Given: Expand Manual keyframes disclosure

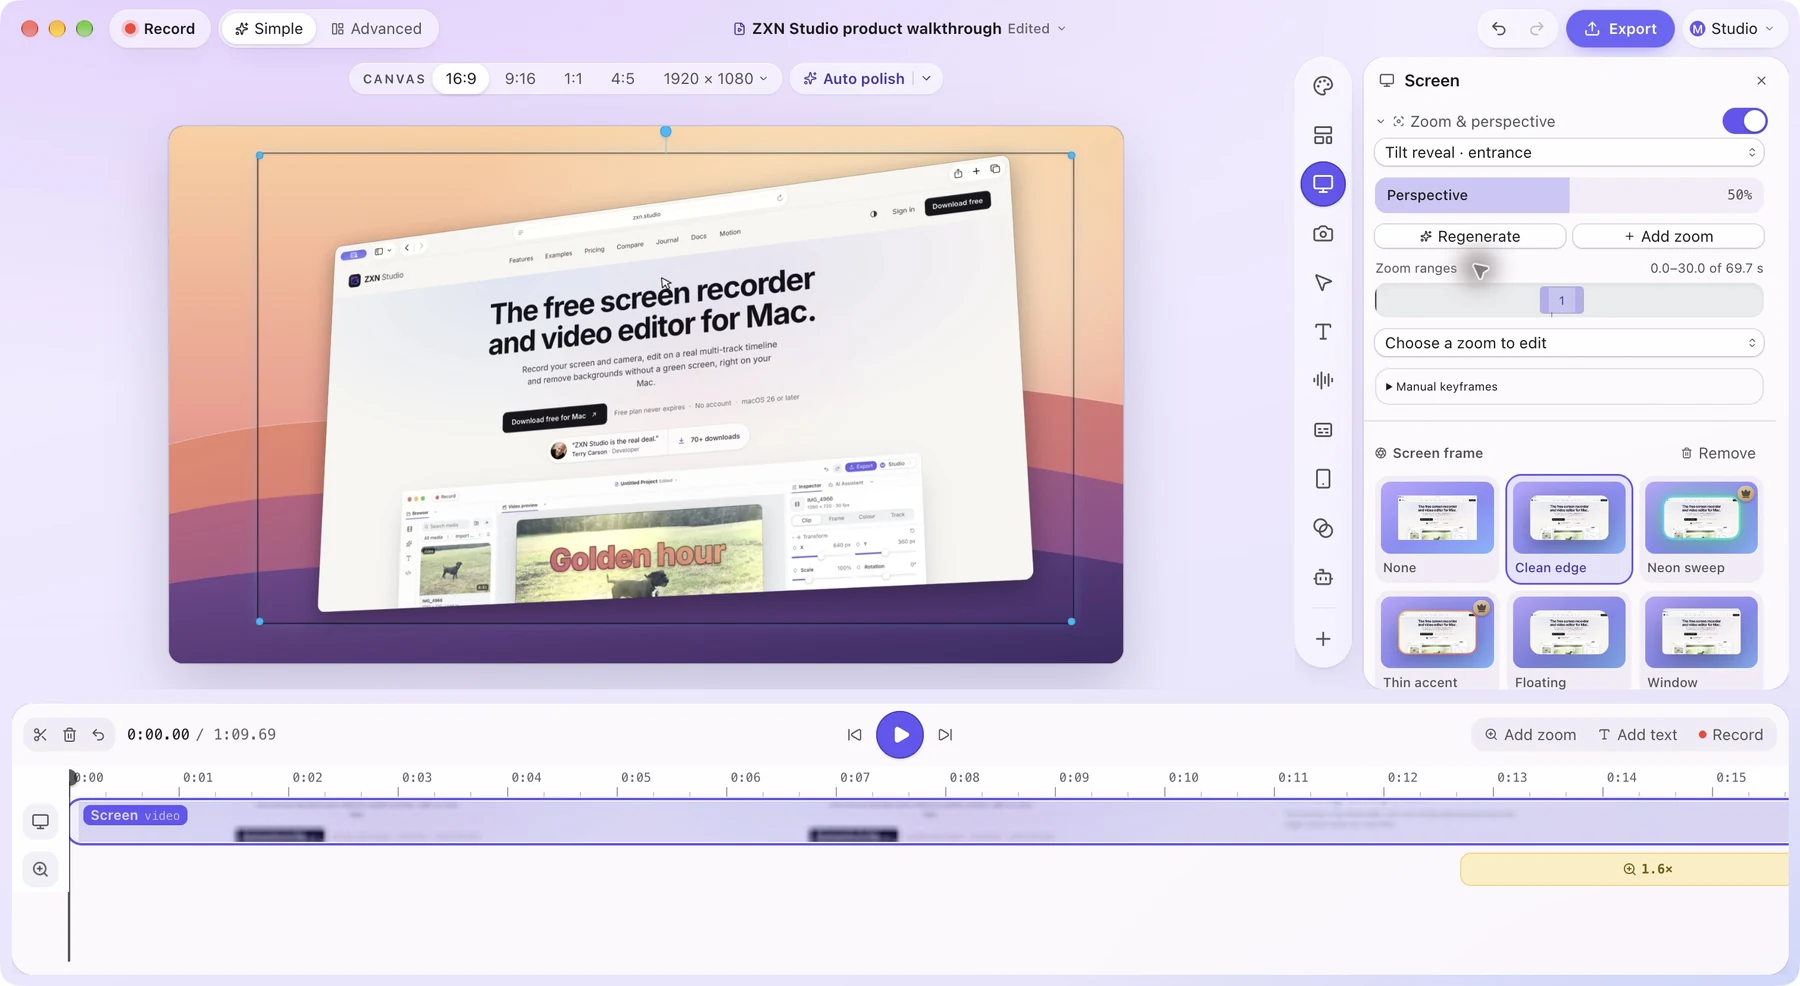Looking at the screenshot, I should pyautogui.click(x=1569, y=387).
